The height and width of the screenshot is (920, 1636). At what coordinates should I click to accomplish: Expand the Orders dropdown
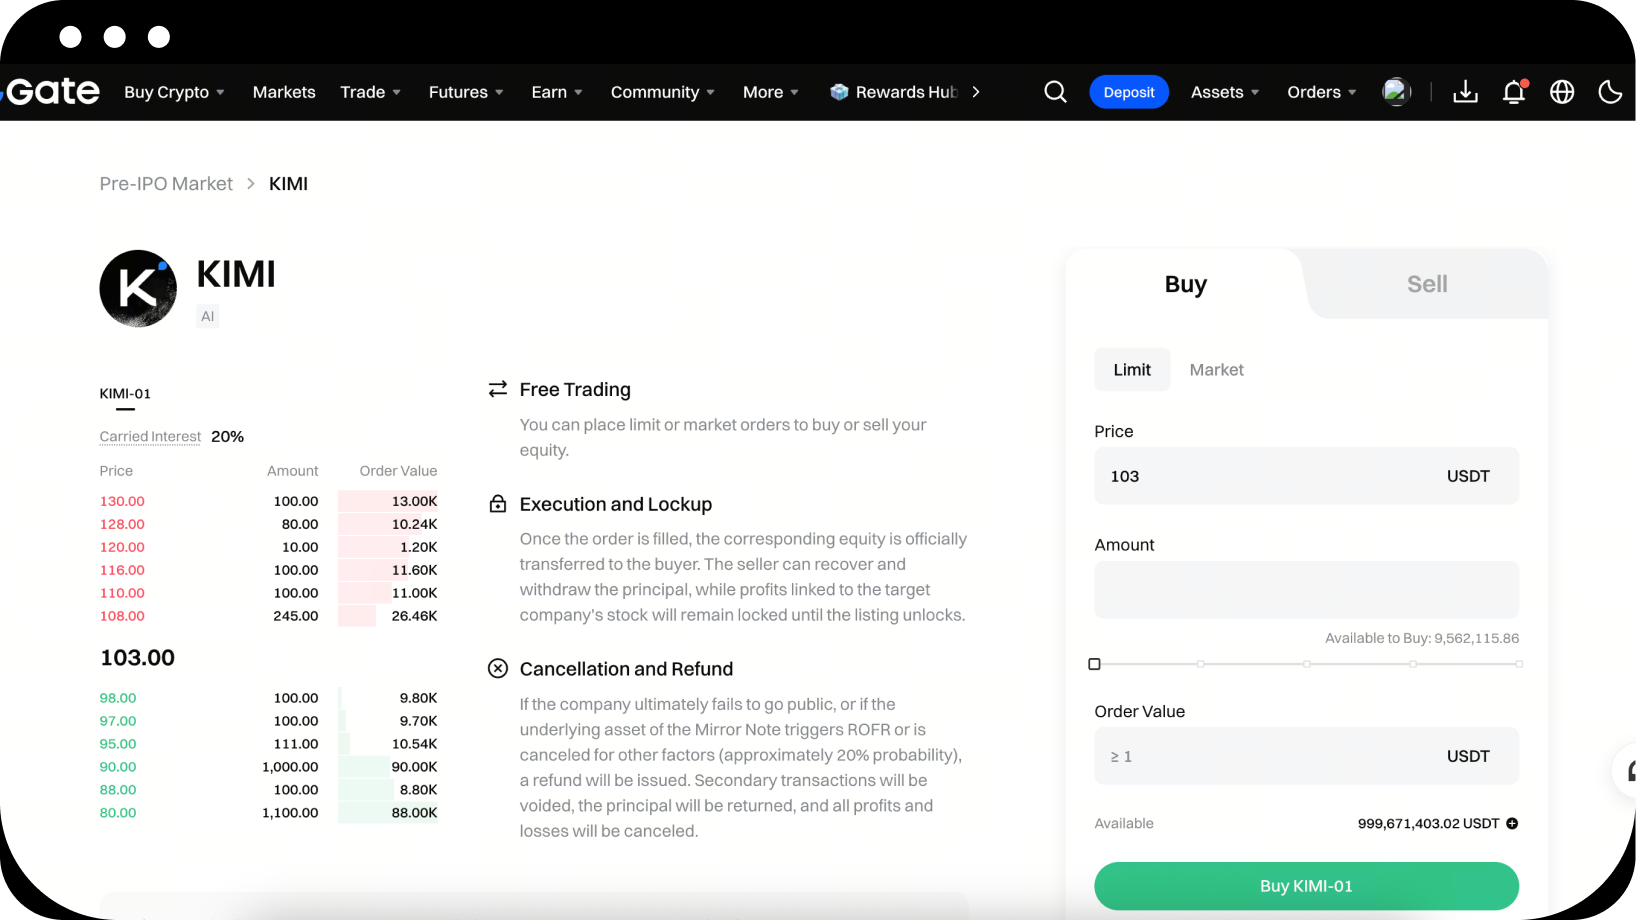tap(1322, 92)
